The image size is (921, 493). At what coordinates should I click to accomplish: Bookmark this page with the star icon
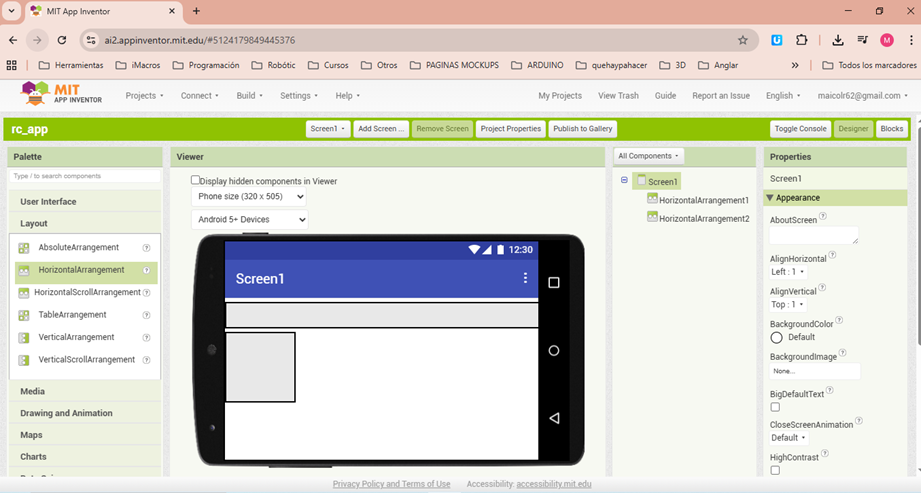point(742,40)
